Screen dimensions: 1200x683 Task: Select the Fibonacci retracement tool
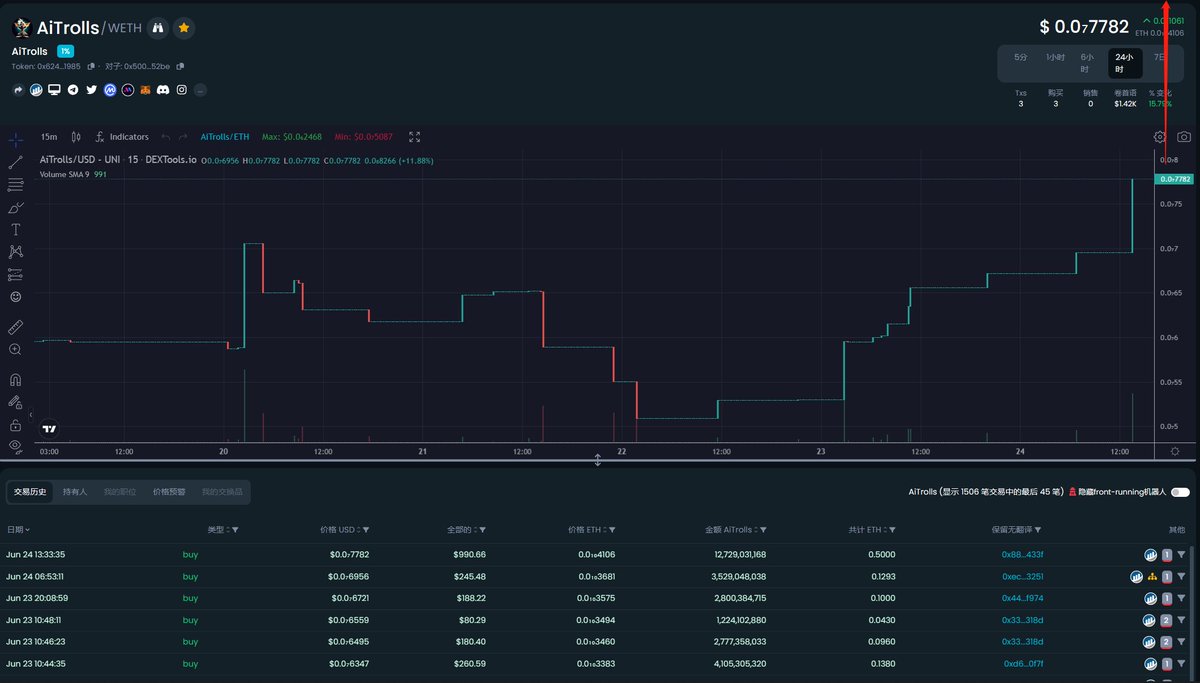pyautogui.click(x=15, y=185)
